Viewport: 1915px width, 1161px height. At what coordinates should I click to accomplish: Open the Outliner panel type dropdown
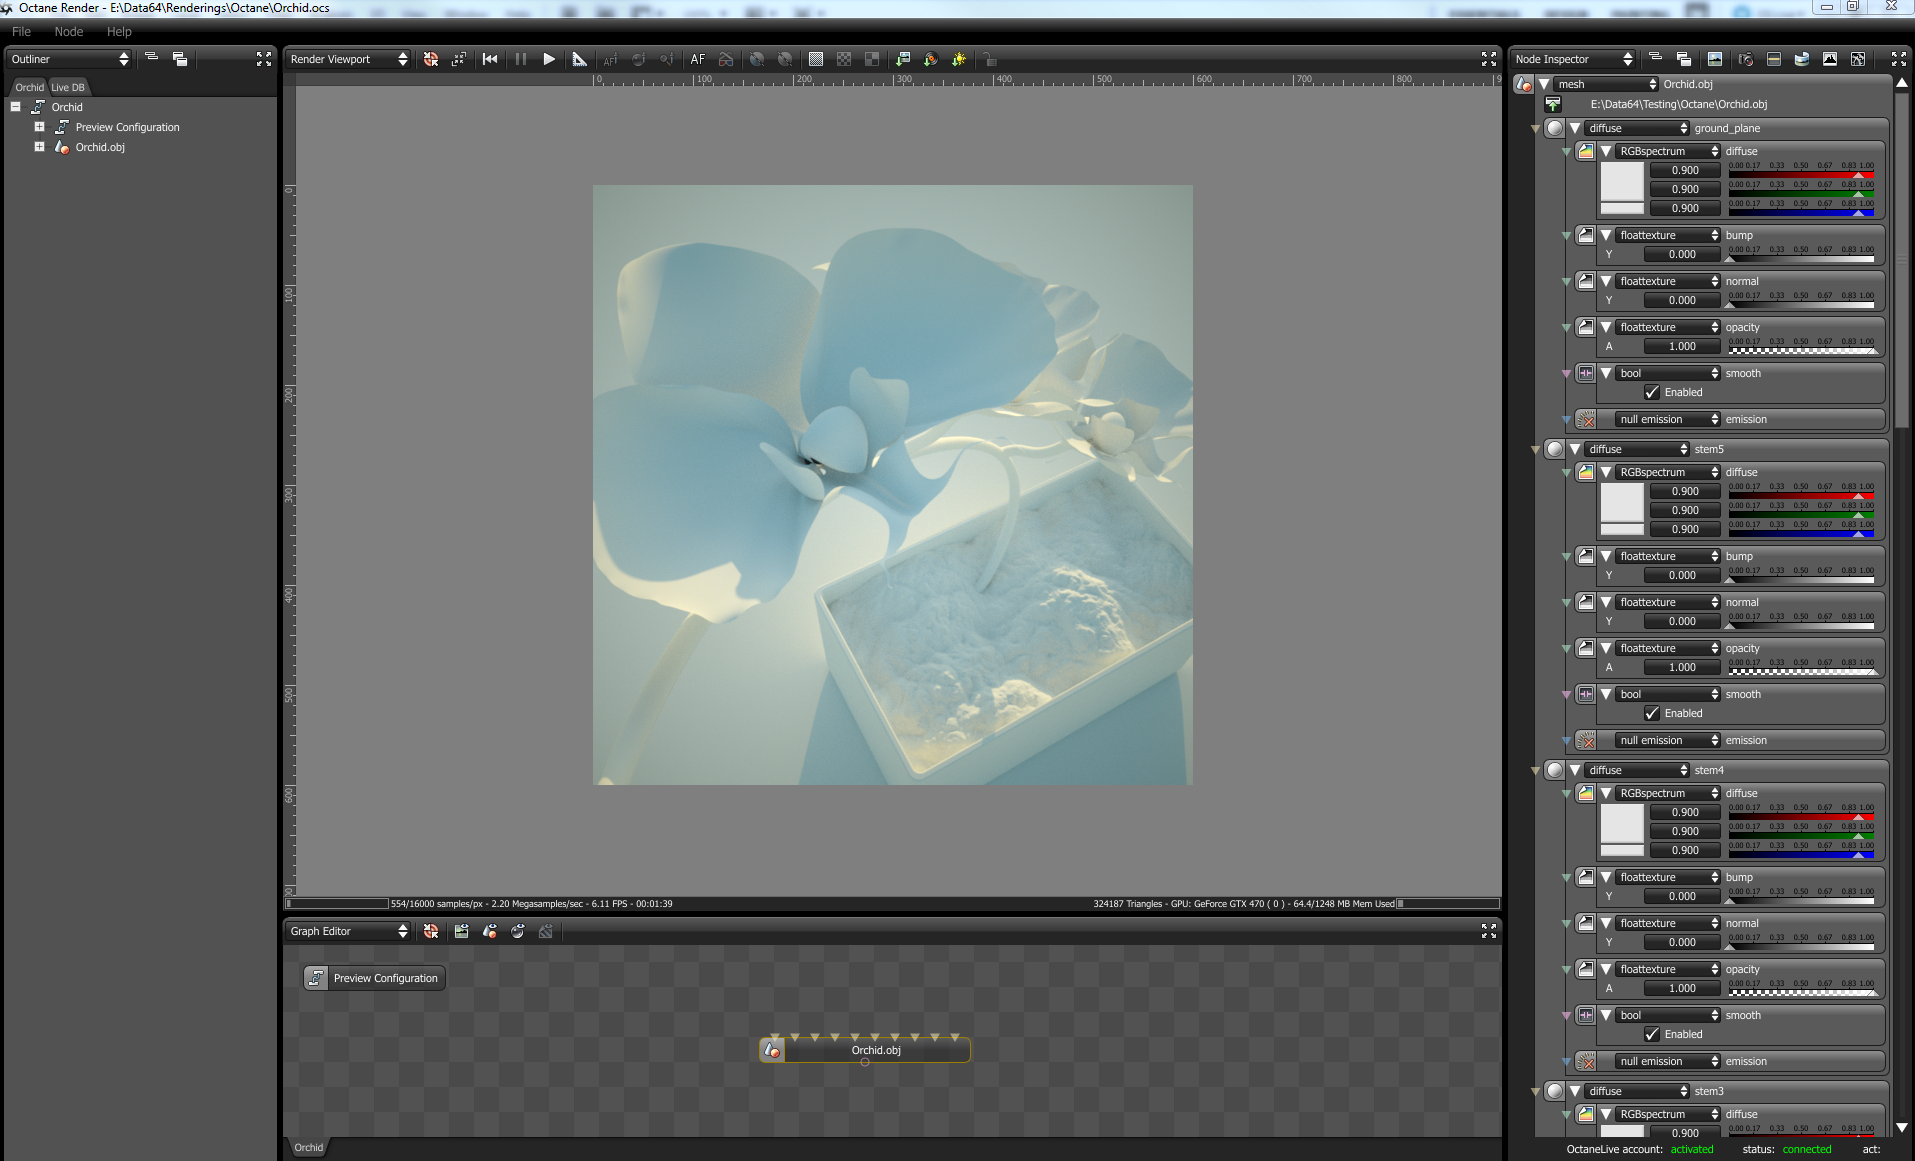click(70, 59)
